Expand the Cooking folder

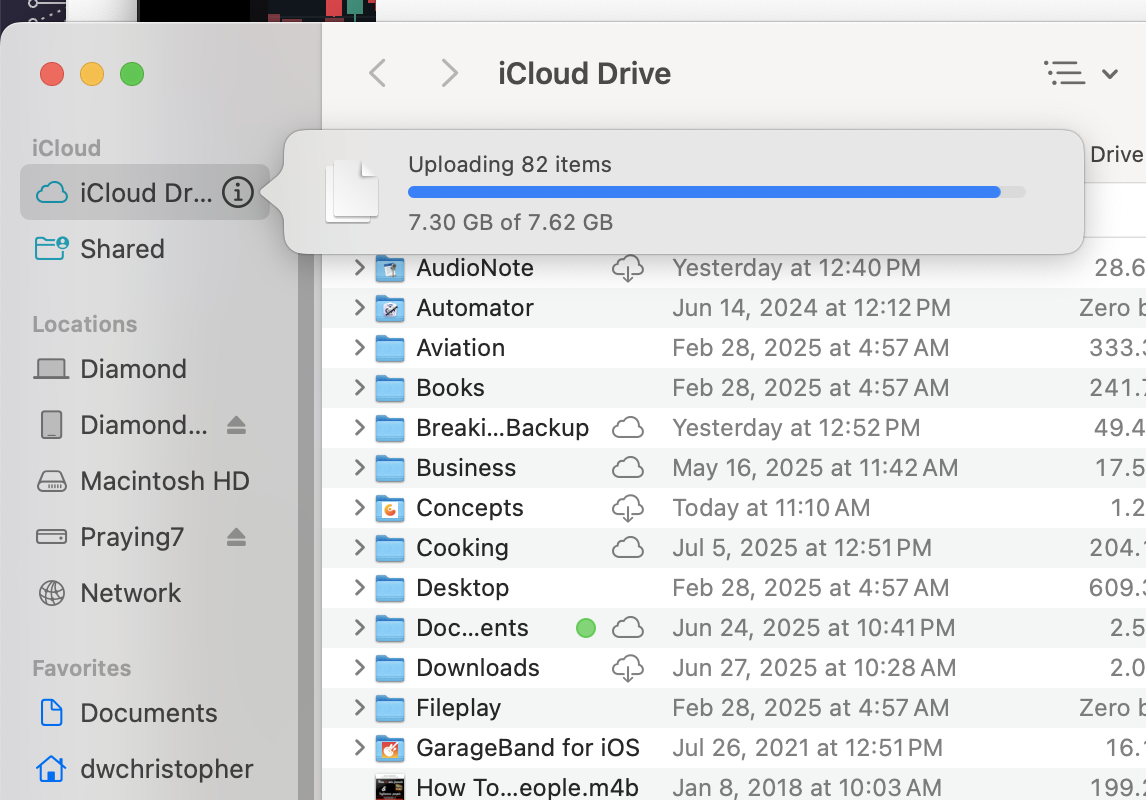coord(359,547)
